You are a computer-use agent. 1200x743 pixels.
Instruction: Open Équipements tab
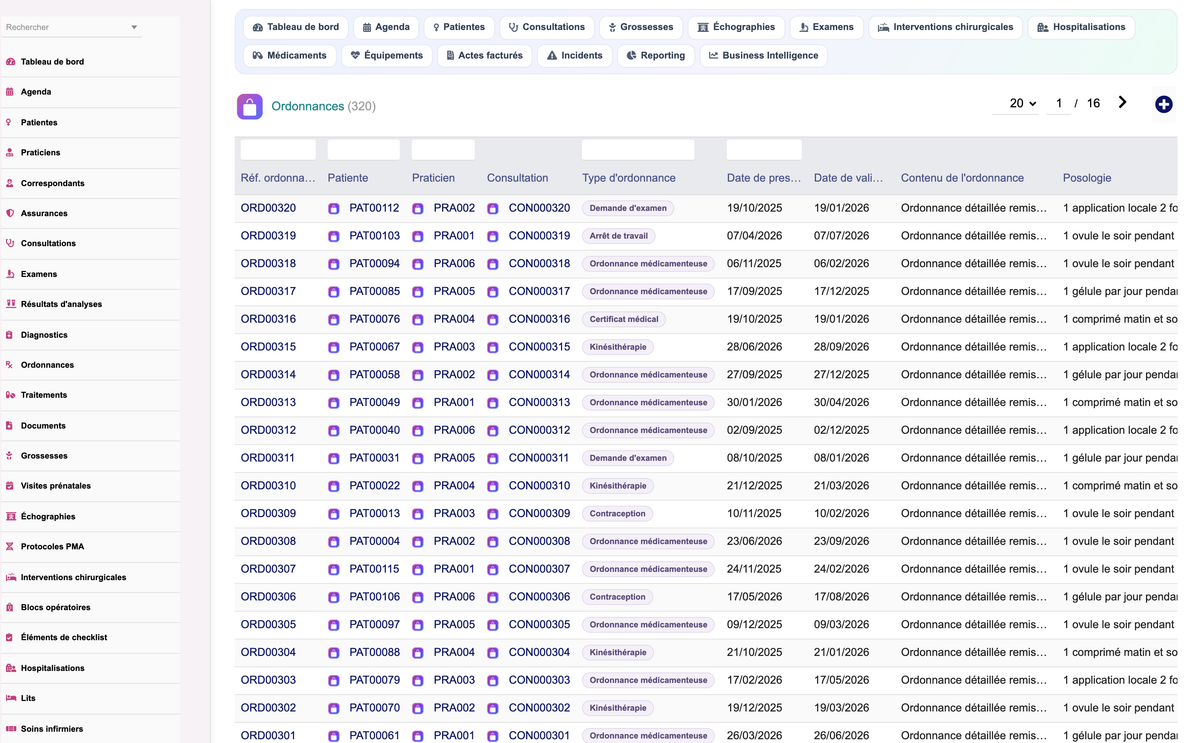click(x=387, y=55)
